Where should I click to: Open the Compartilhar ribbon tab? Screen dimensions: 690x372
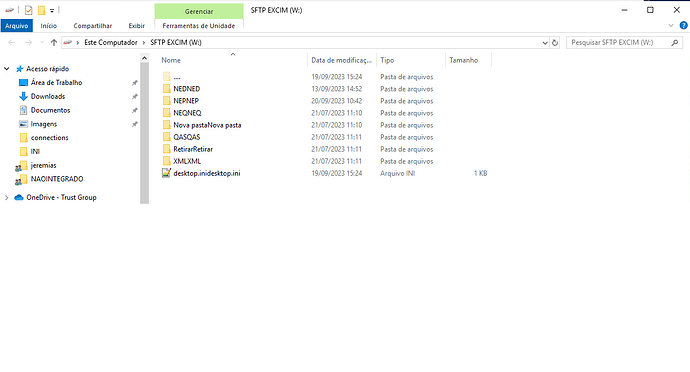pos(93,26)
